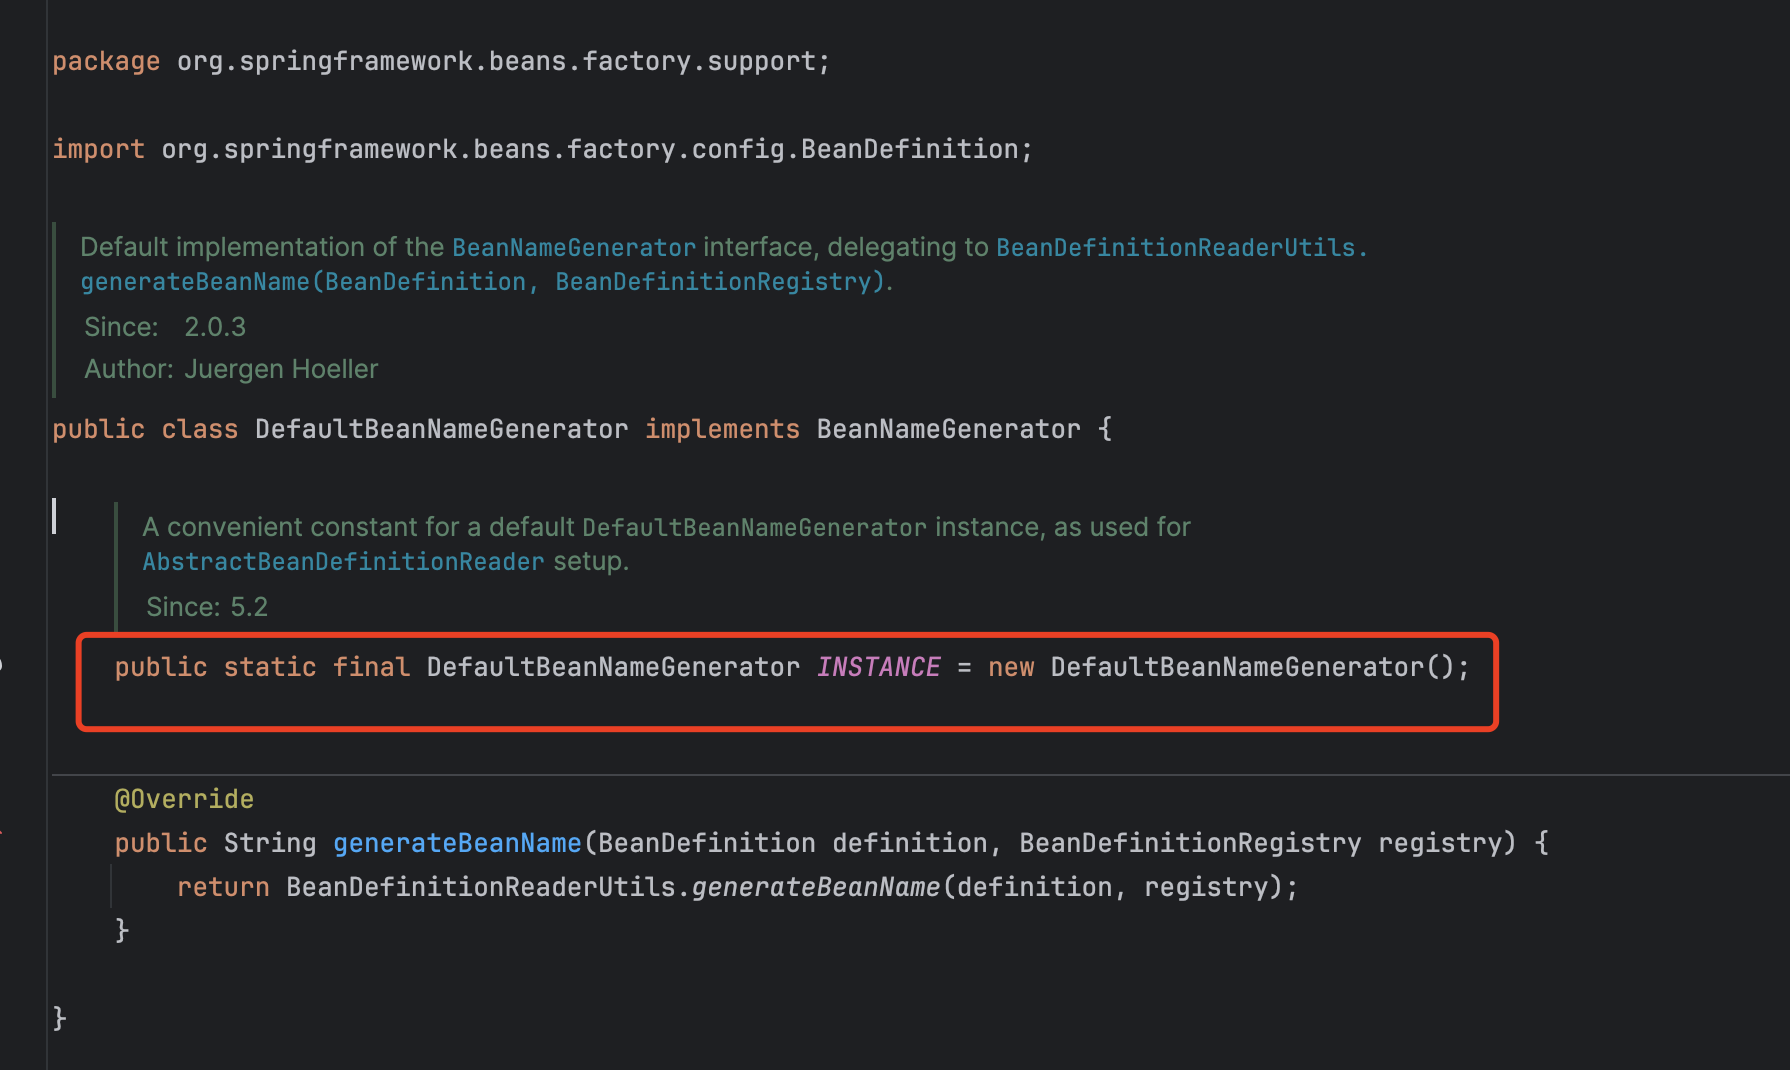Click the definition parameter name in the signature
The width and height of the screenshot is (1790, 1070).
tap(909, 843)
